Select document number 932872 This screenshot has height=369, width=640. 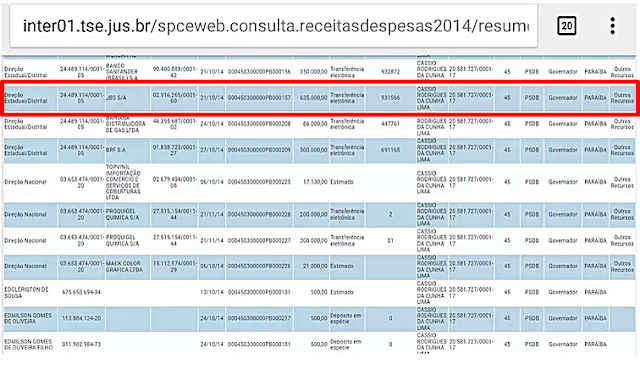[x=390, y=72]
